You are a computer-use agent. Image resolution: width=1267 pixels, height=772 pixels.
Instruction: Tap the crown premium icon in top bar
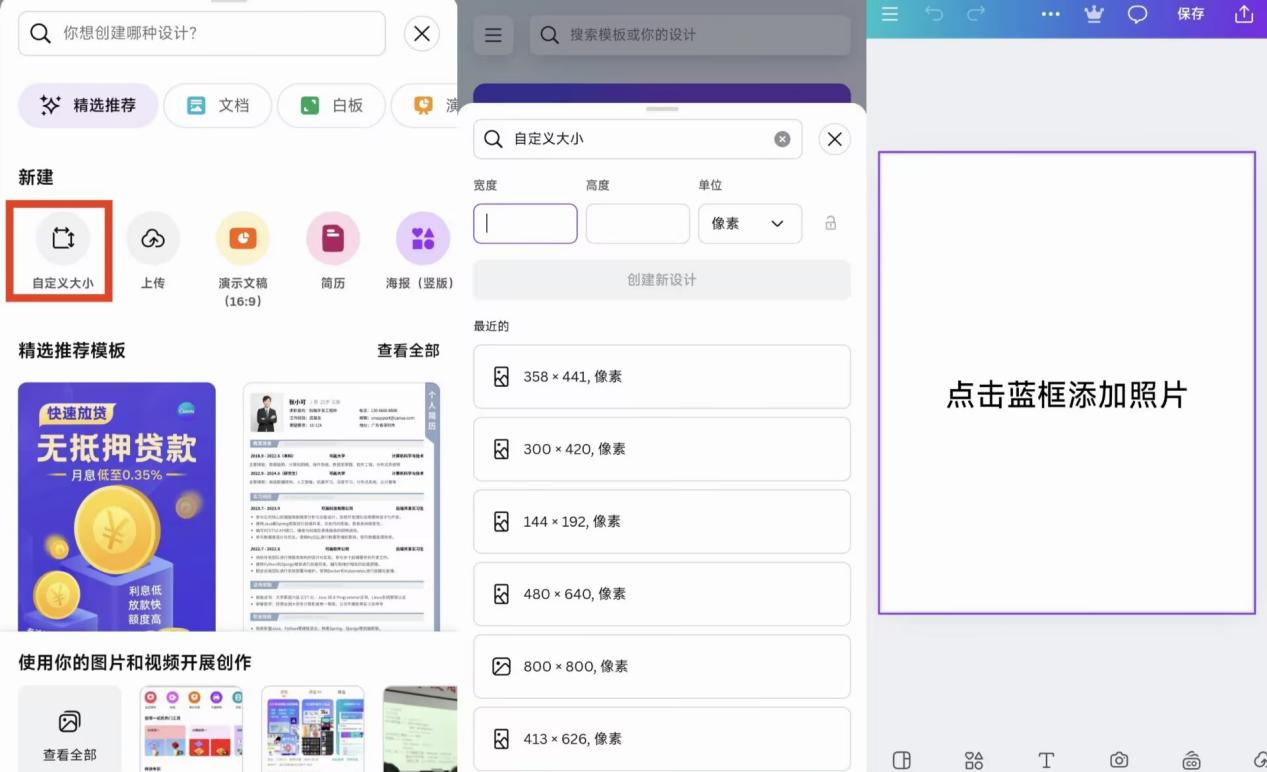(1093, 15)
